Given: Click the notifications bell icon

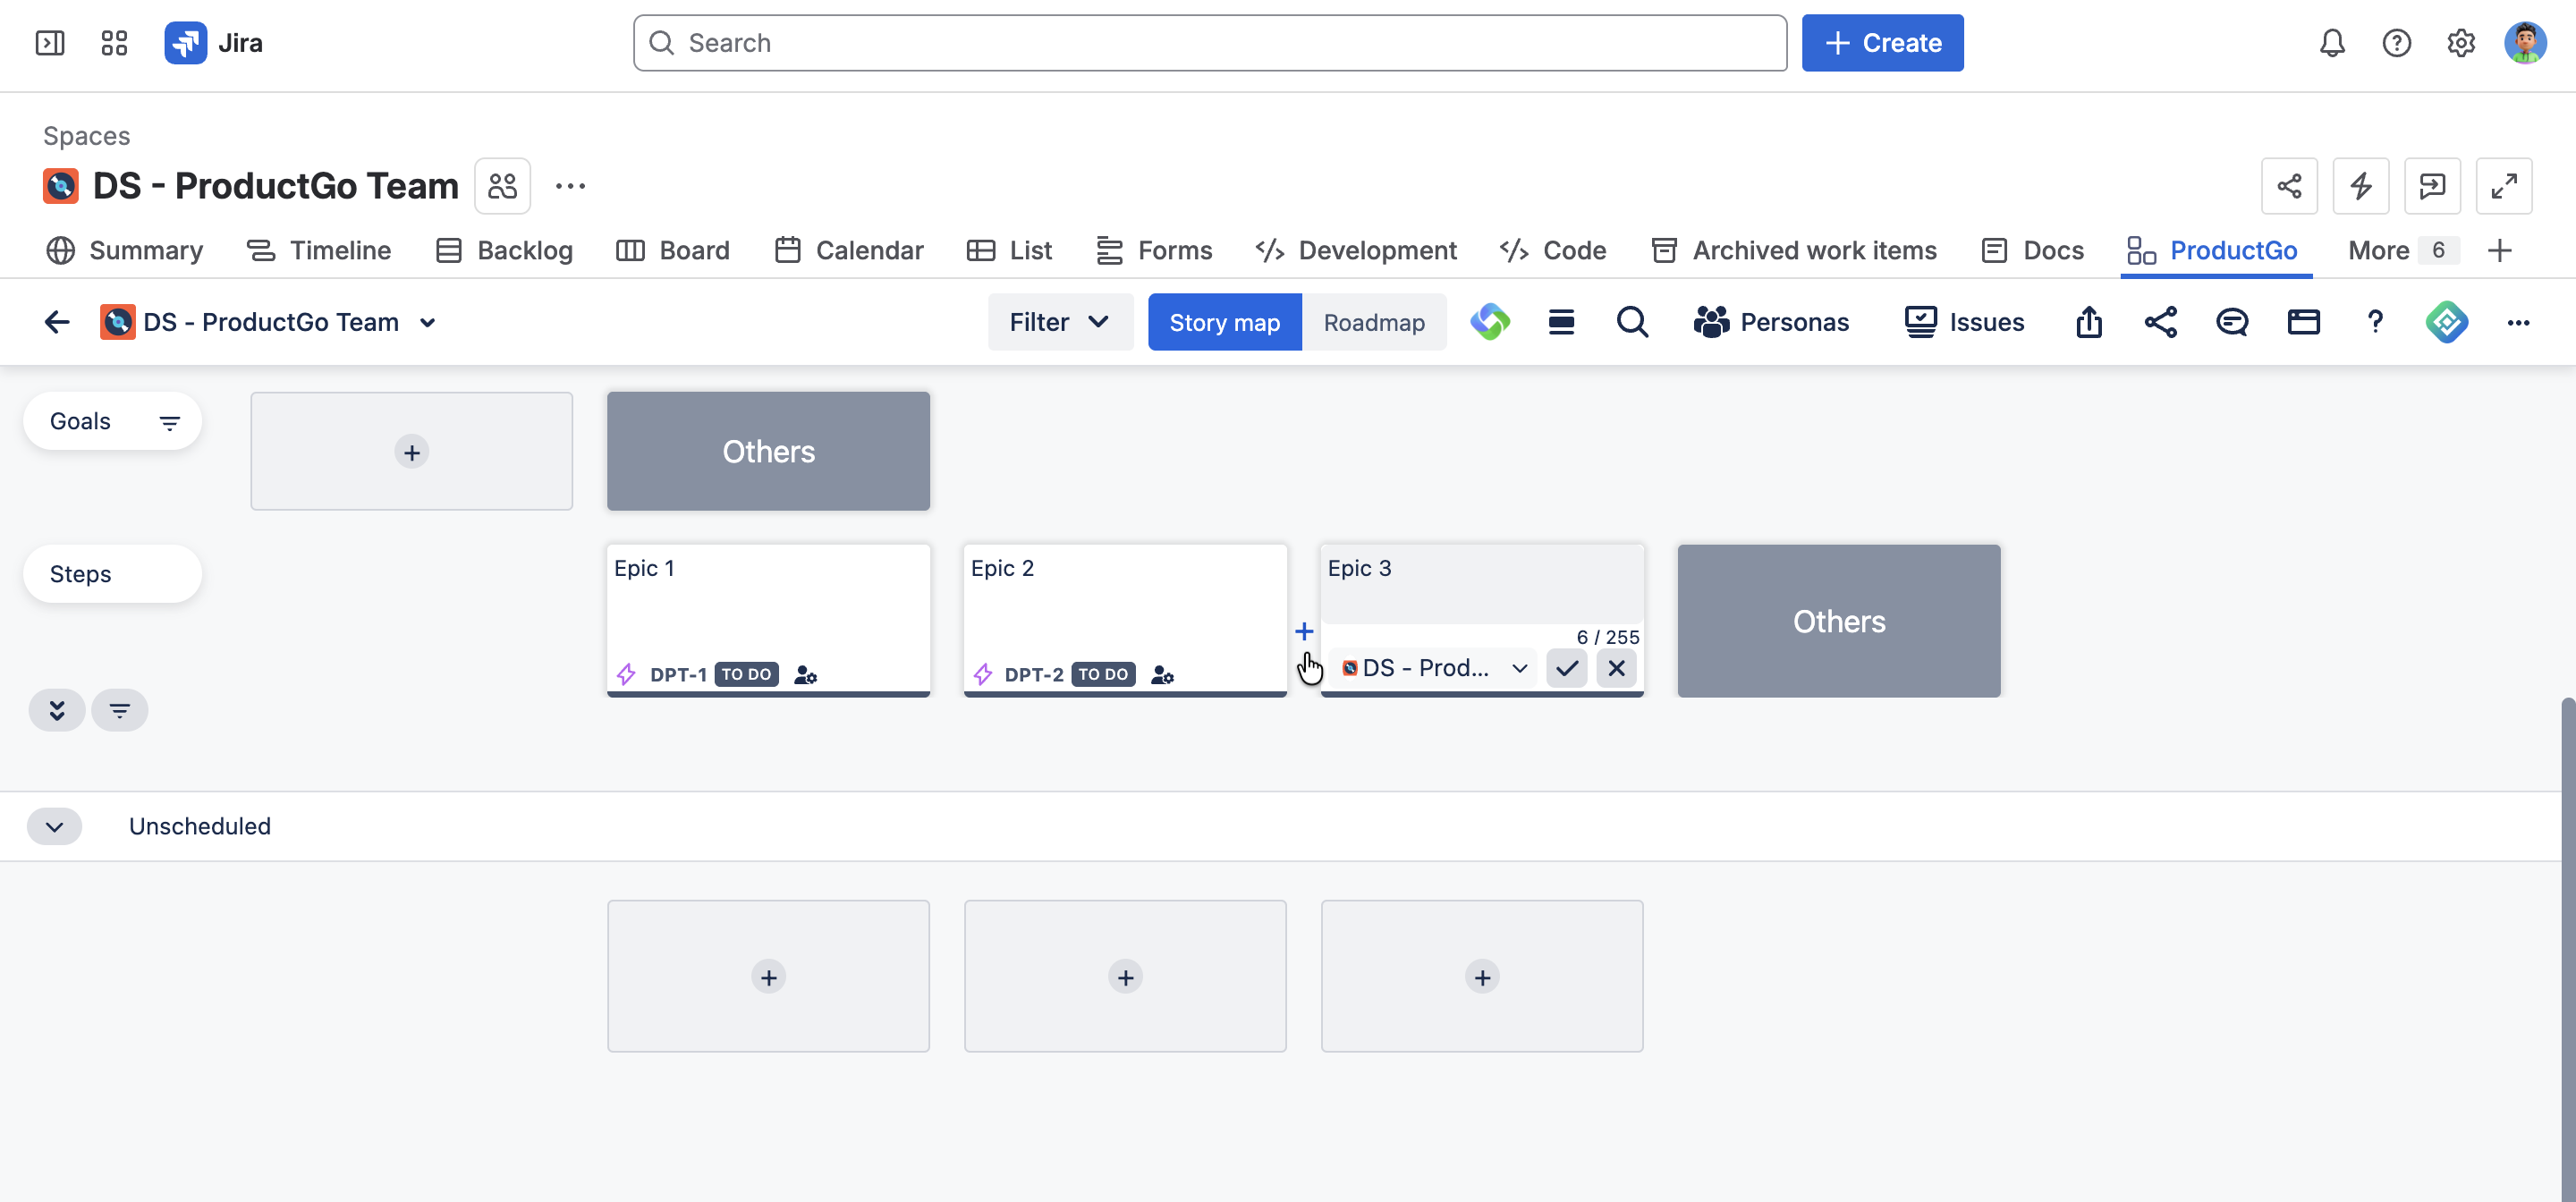Looking at the screenshot, I should tap(2332, 43).
